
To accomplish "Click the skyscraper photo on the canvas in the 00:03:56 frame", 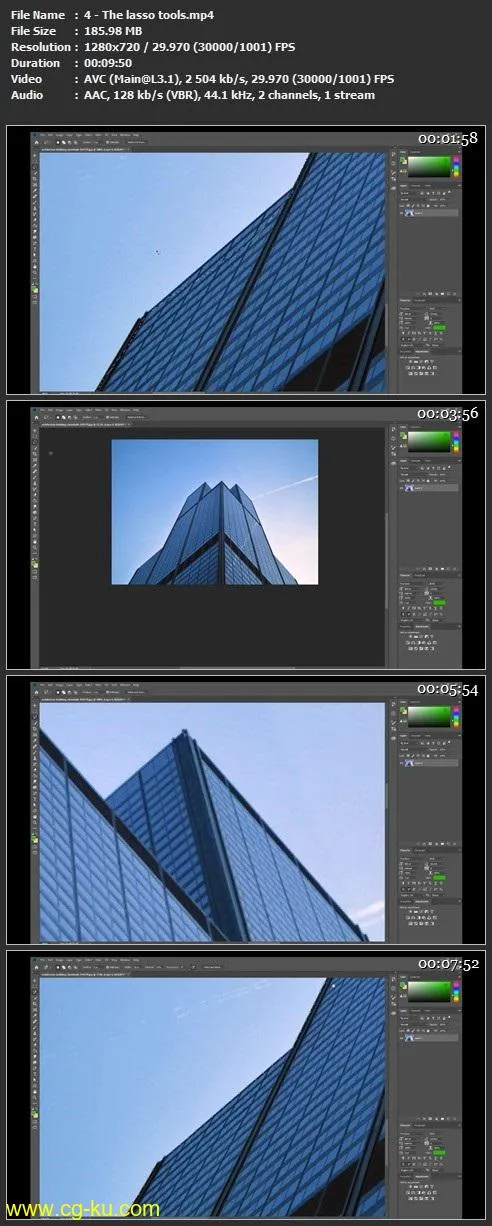I will tap(215, 512).
